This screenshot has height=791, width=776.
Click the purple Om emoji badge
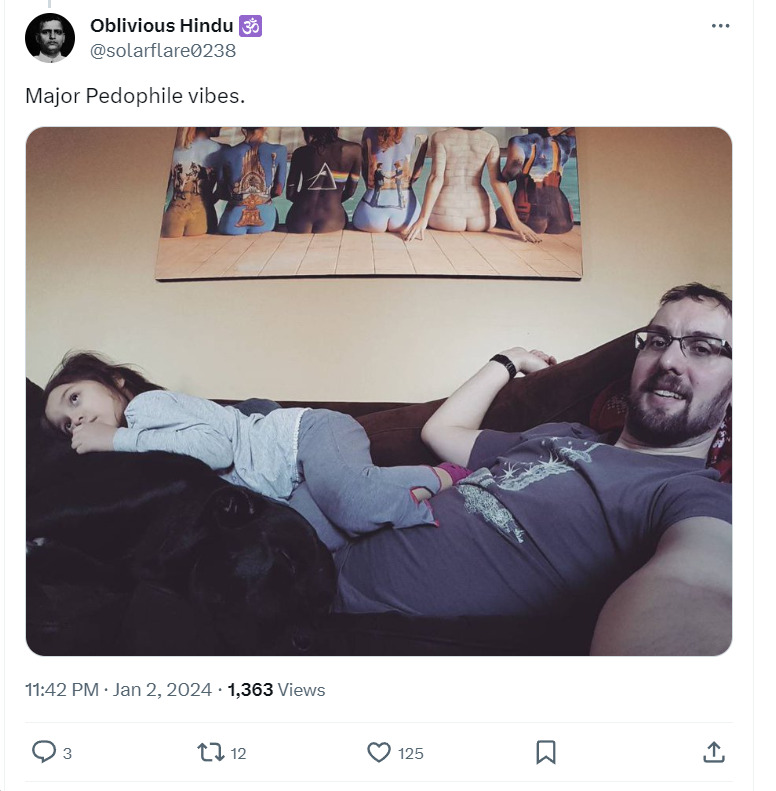[250, 26]
